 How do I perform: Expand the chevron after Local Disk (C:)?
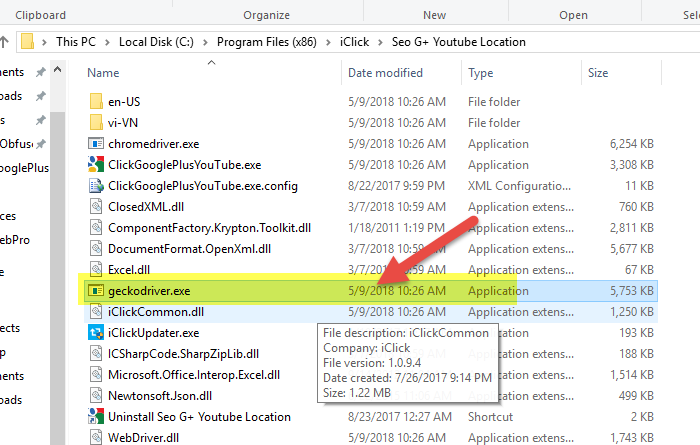(x=205, y=42)
